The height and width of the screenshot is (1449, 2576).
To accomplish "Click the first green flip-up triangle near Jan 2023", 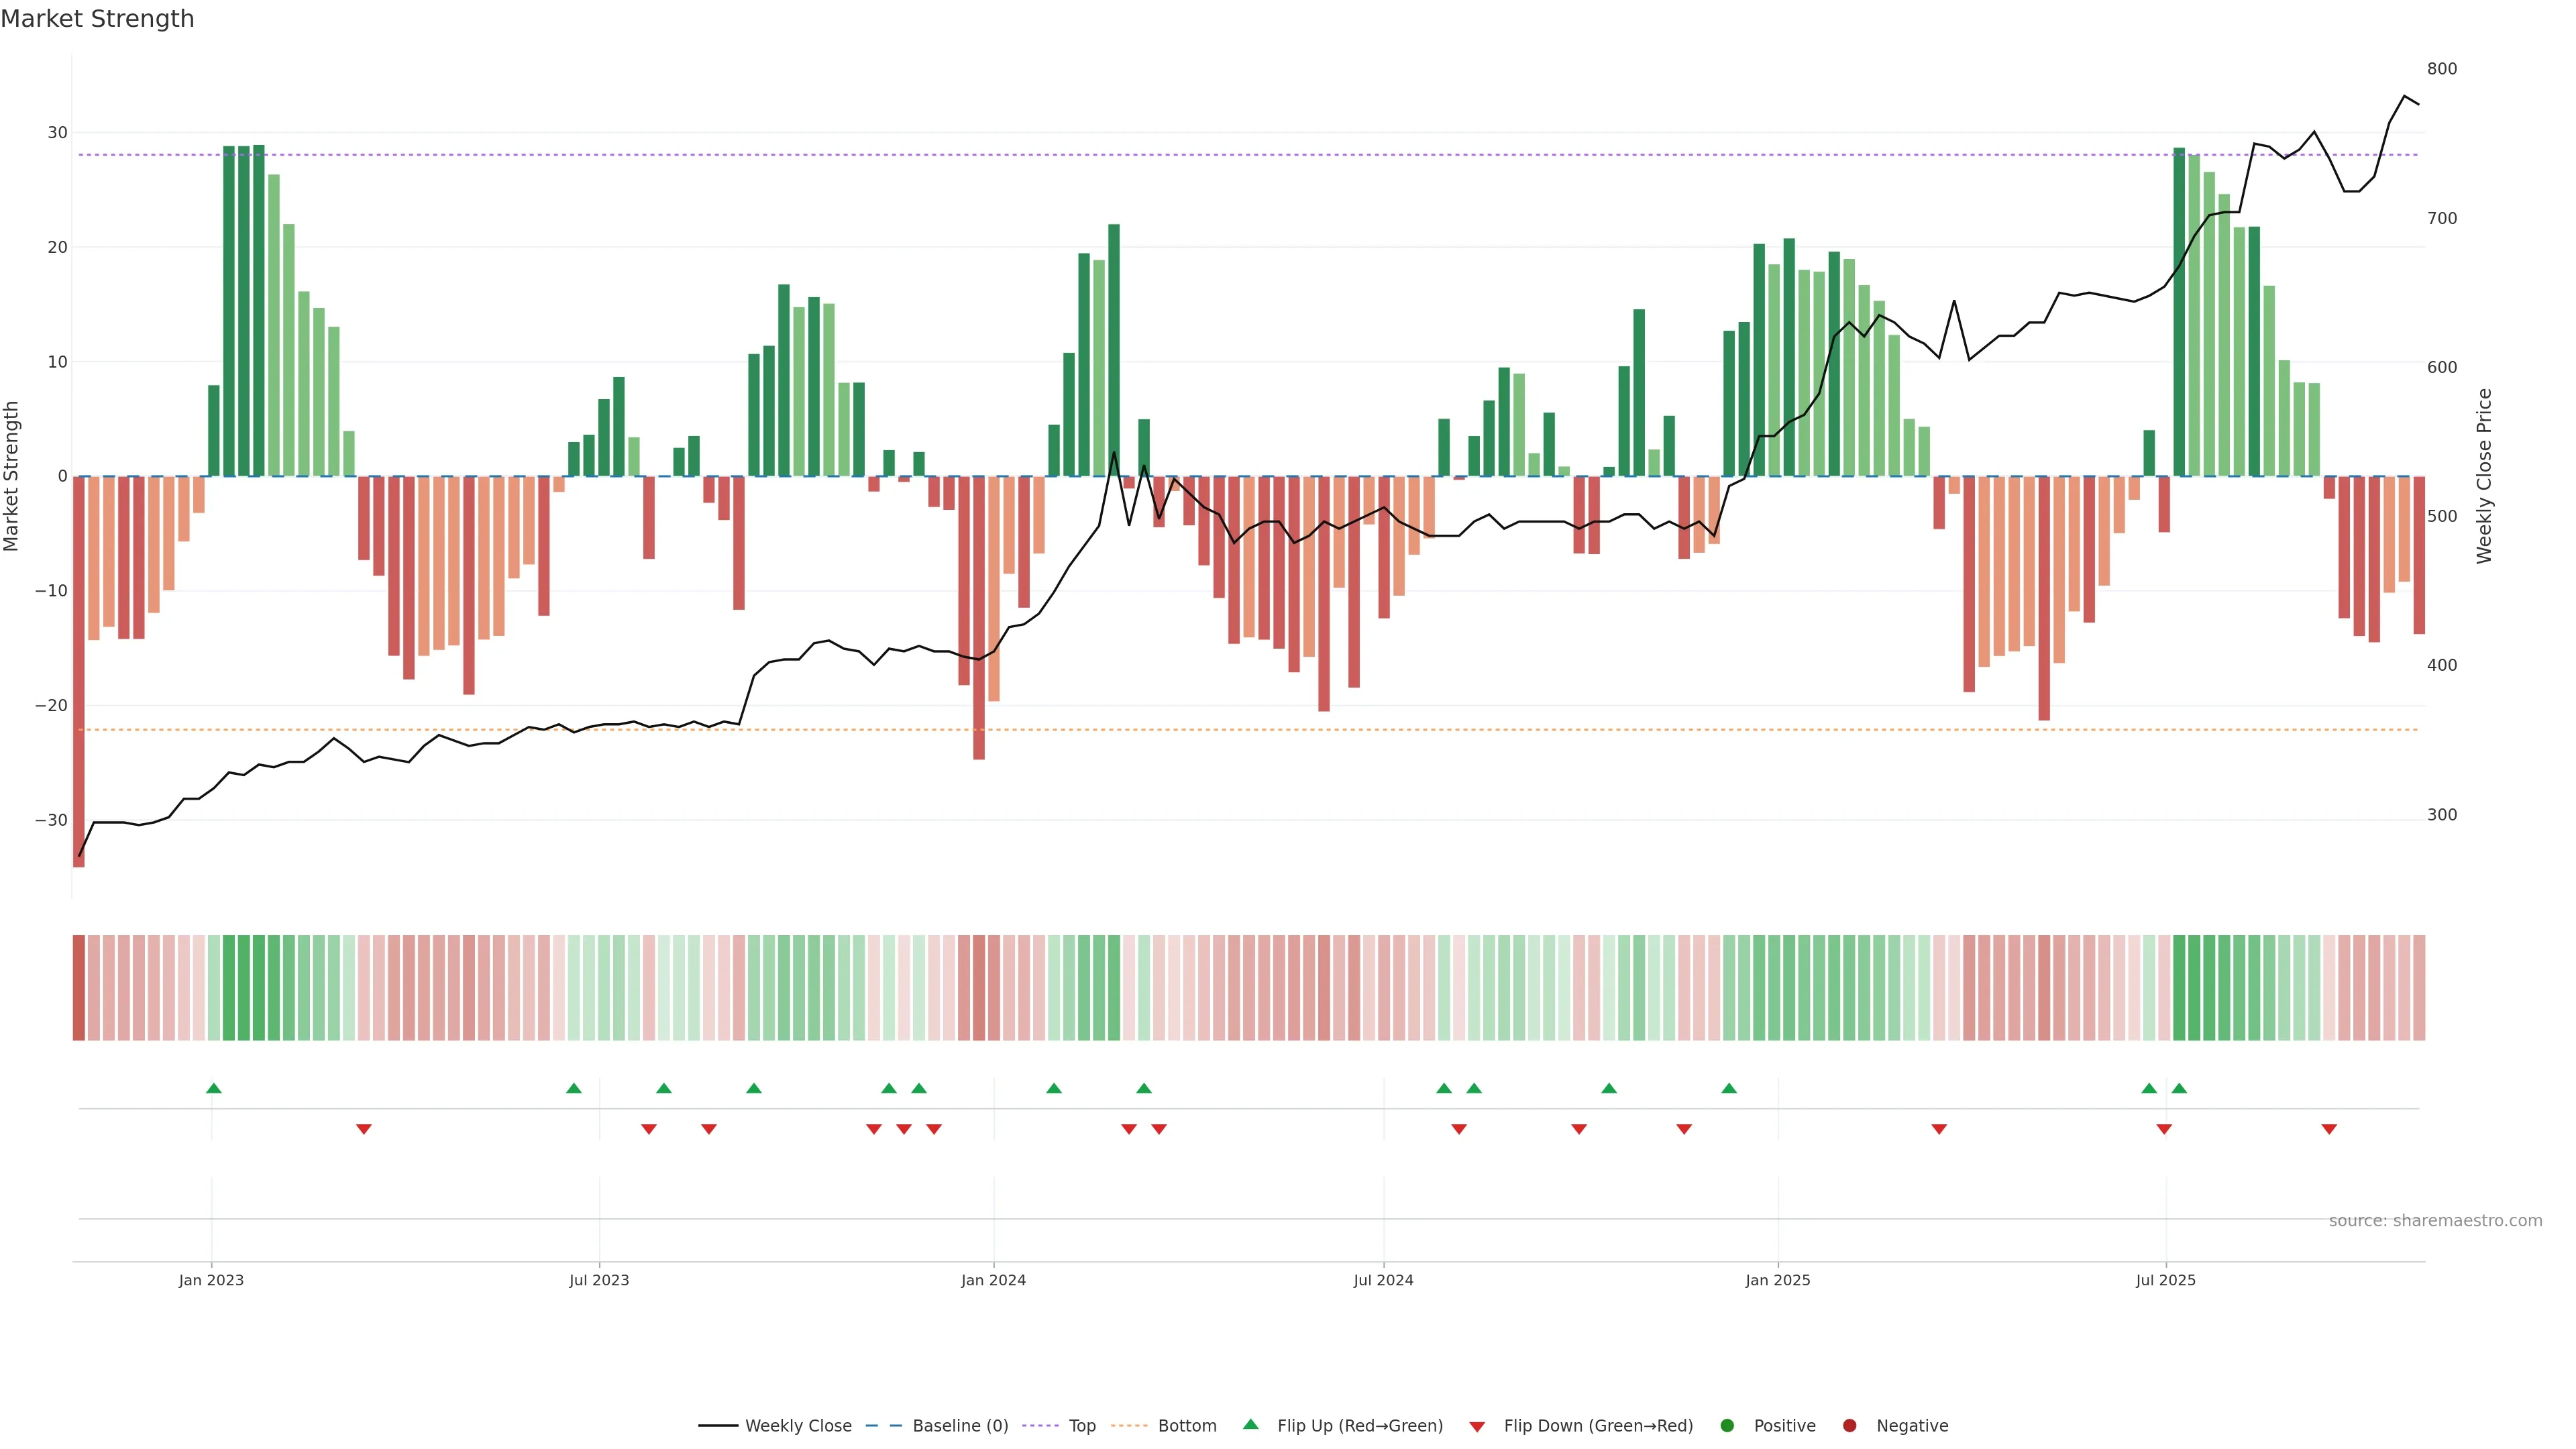I will pyautogui.click(x=213, y=1088).
